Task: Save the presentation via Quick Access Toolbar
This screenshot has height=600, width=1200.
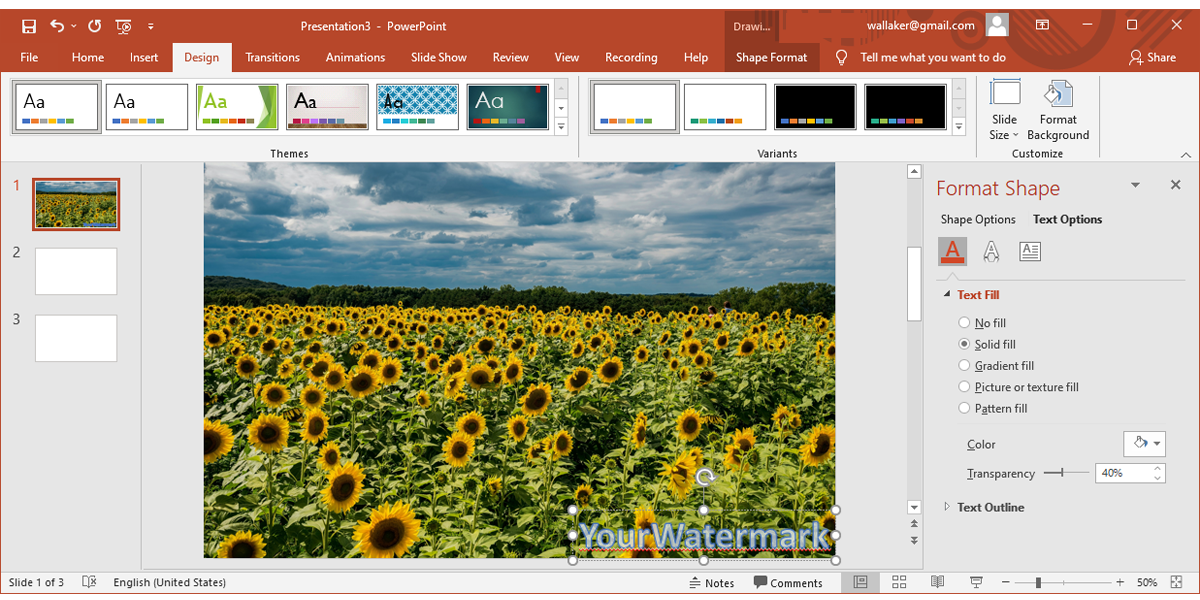Action: (x=27, y=25)
